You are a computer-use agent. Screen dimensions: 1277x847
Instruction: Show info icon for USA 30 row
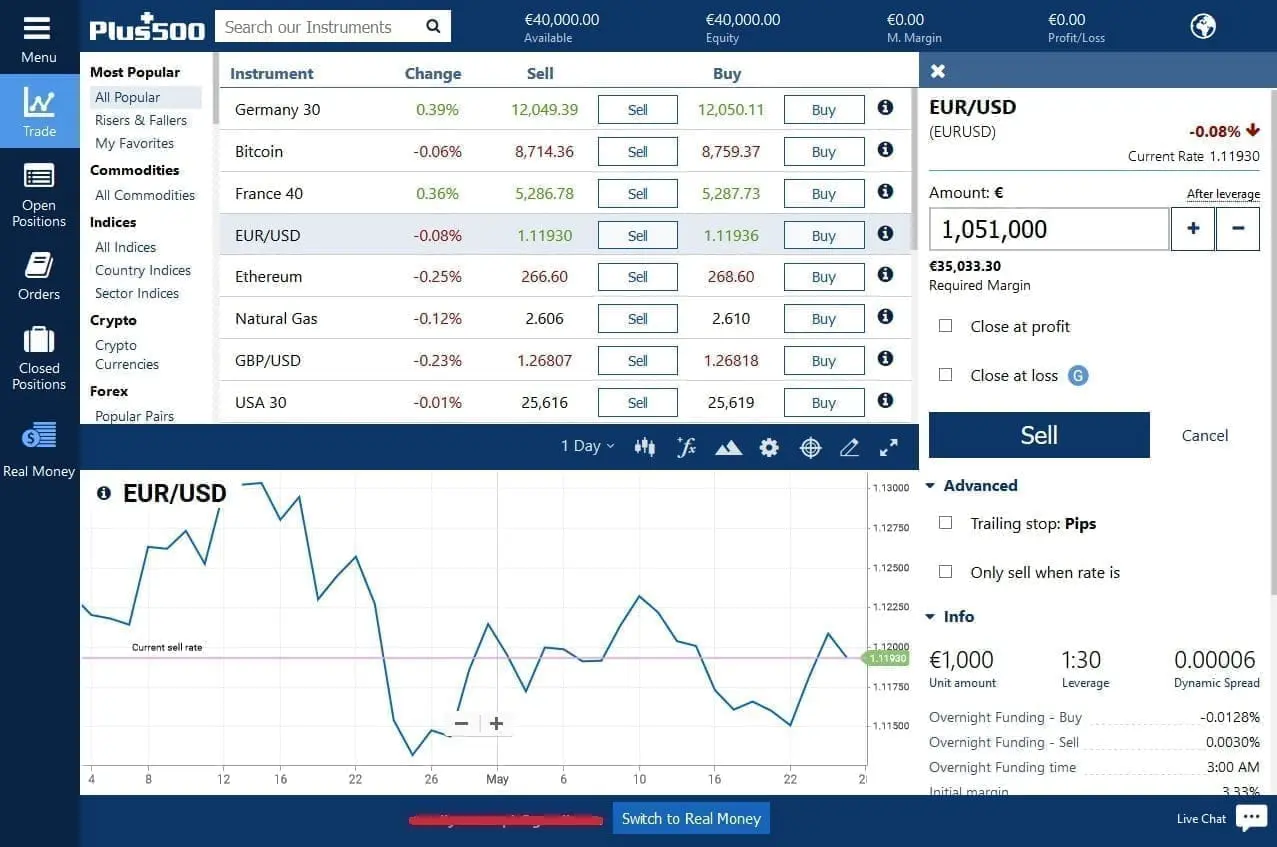coord(885,400)
